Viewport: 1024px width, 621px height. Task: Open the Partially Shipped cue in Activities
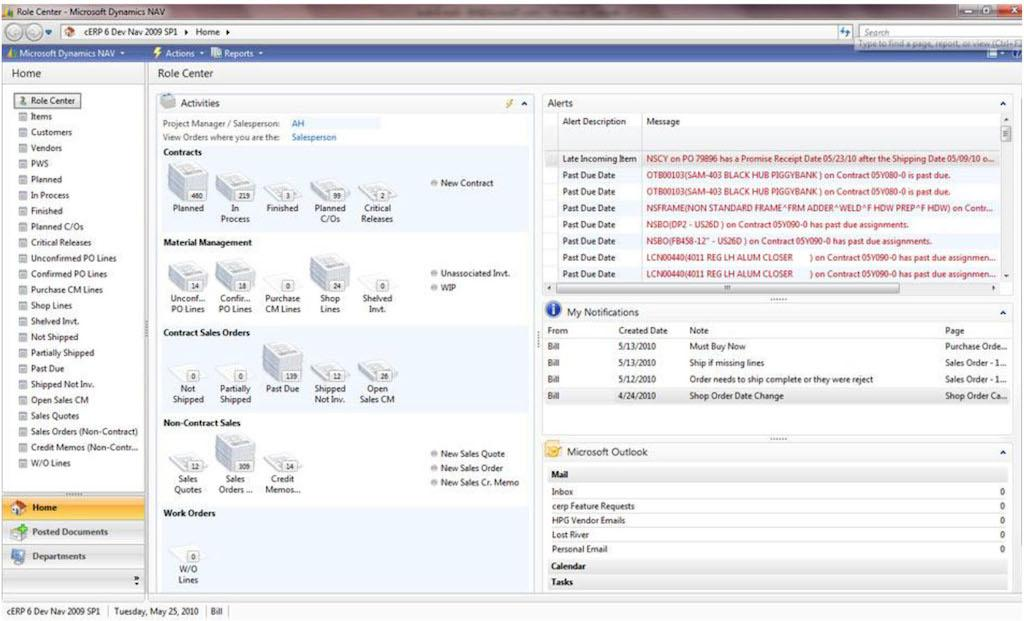235,385
